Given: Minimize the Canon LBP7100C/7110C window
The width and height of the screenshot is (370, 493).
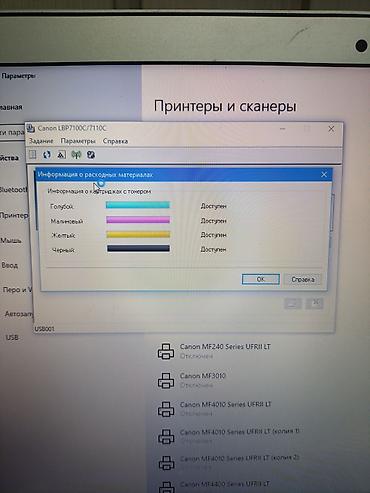Looking at the screenshot, I should tap(282, 129).
